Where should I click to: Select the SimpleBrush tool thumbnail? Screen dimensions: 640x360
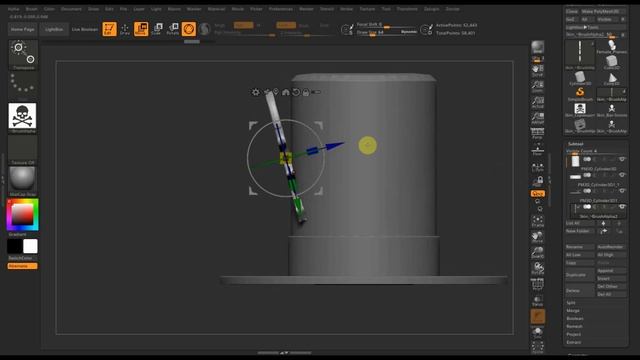click(x=580, y=94)
